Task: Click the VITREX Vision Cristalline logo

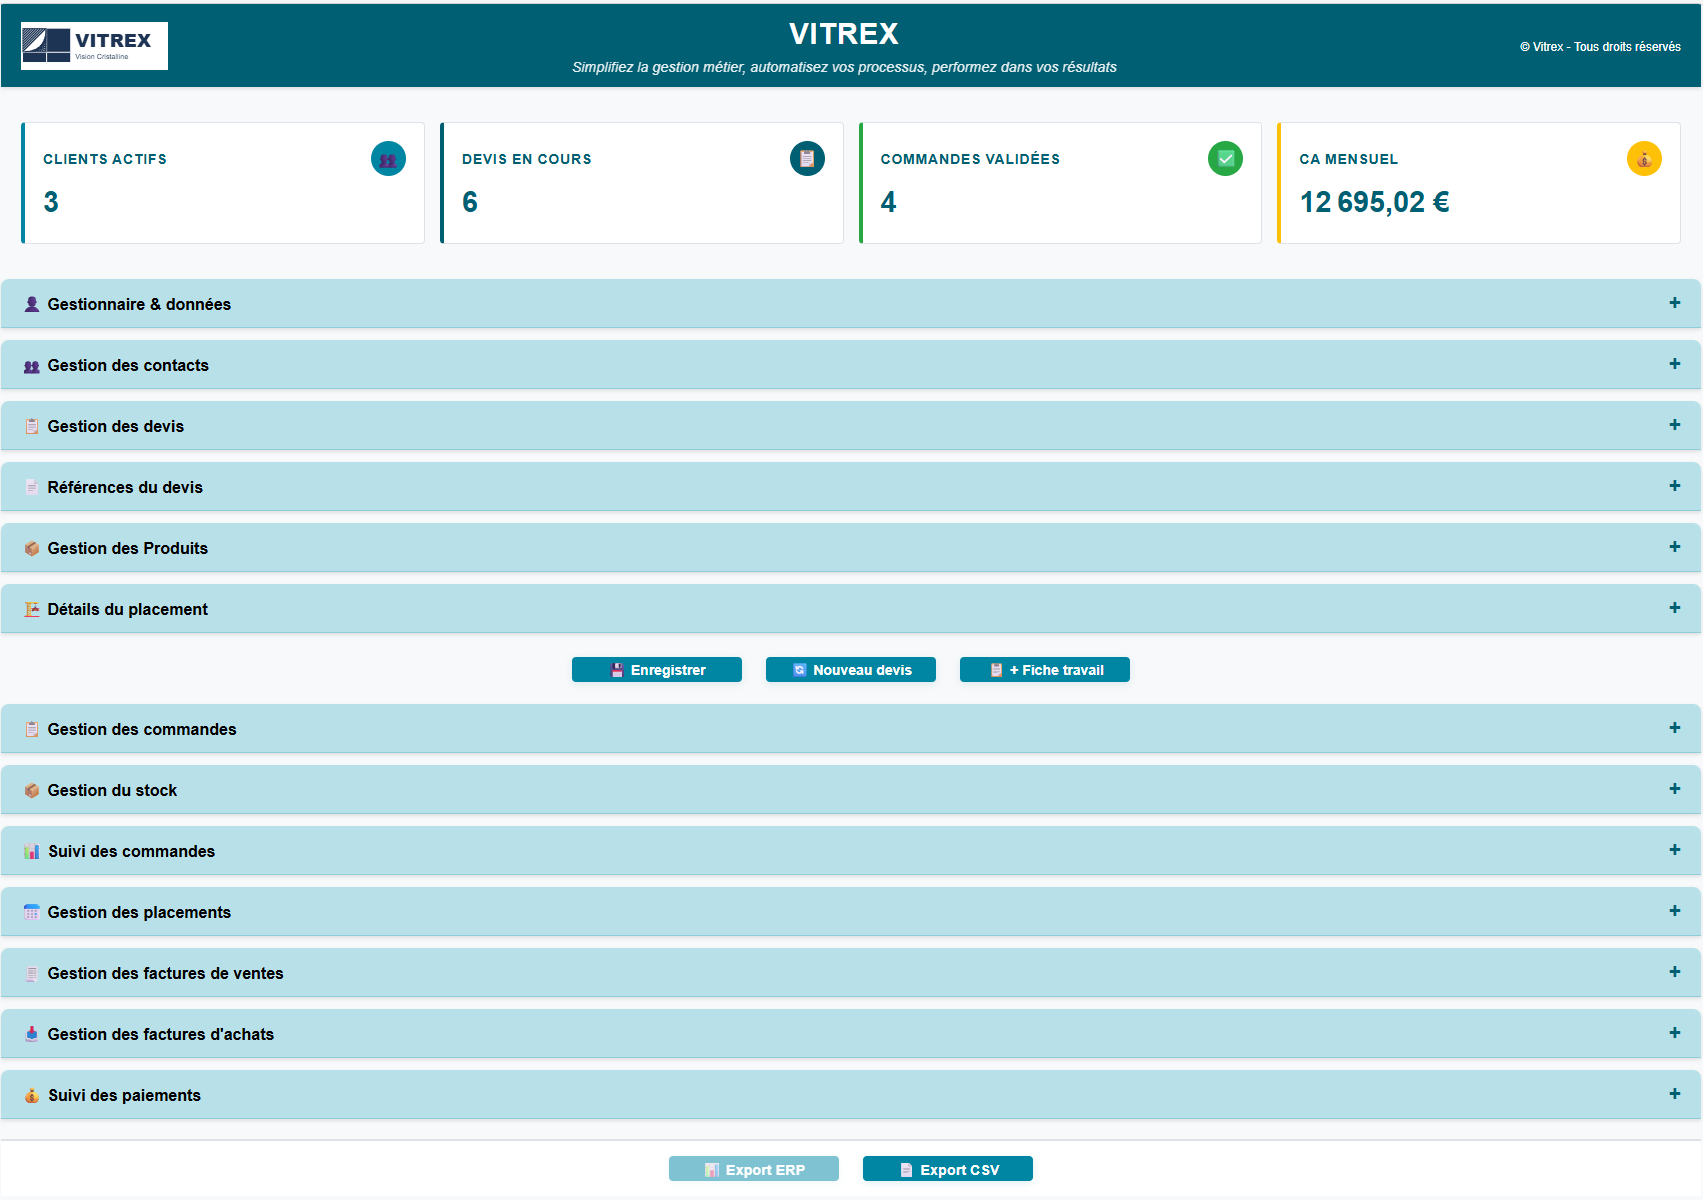Action: tap(94, 45)
